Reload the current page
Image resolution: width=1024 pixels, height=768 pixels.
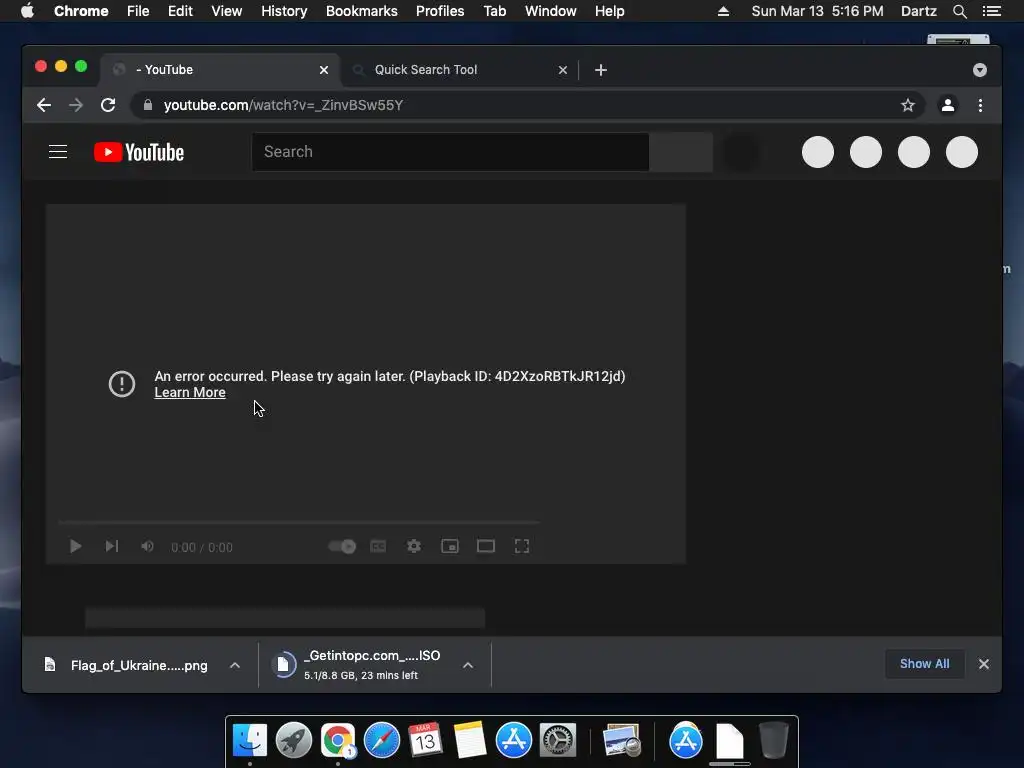click(x=108, y=105)
